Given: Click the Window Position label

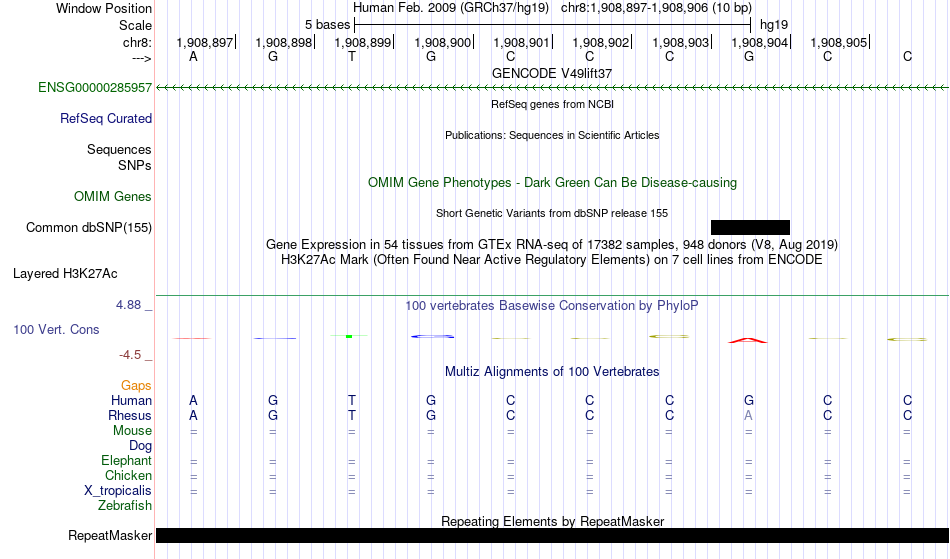Looking at the screenshot, I should point(104,8).
